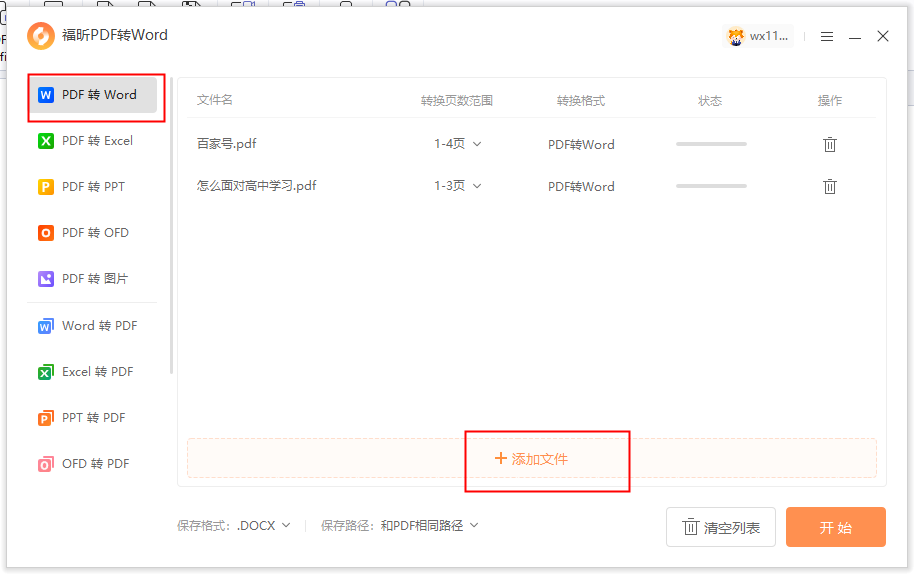The image size is (914, 574).
Task: Click the 文件名 column header
Action: point(215,100)
